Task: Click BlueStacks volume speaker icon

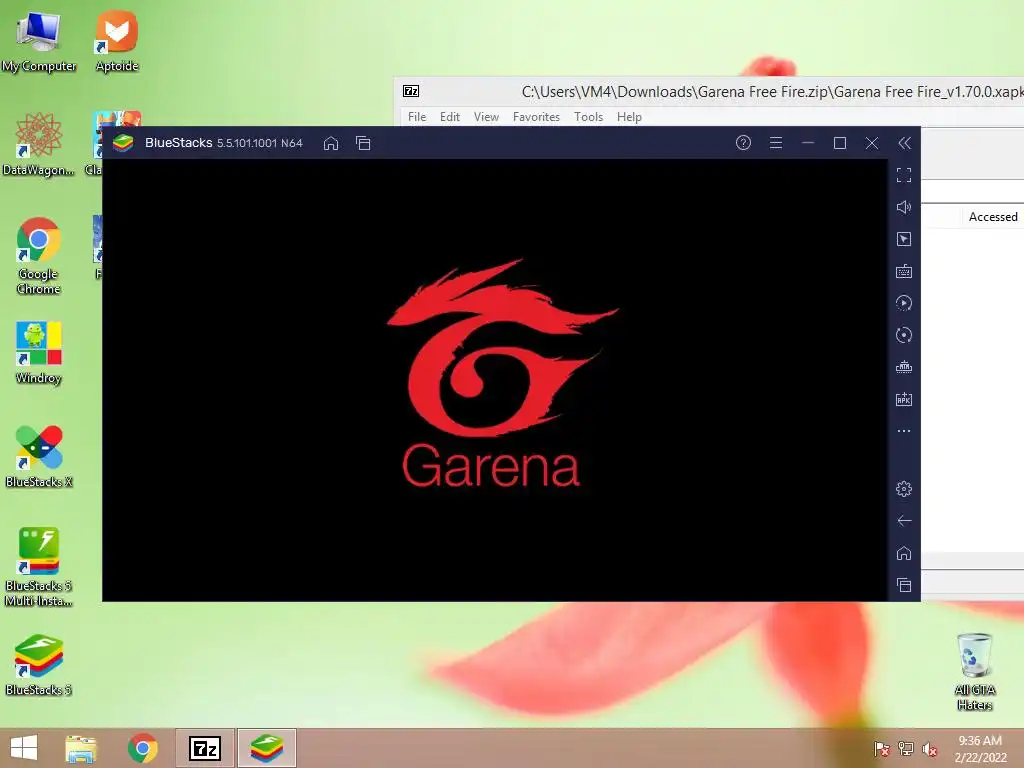Action: [x=904, y=207]
